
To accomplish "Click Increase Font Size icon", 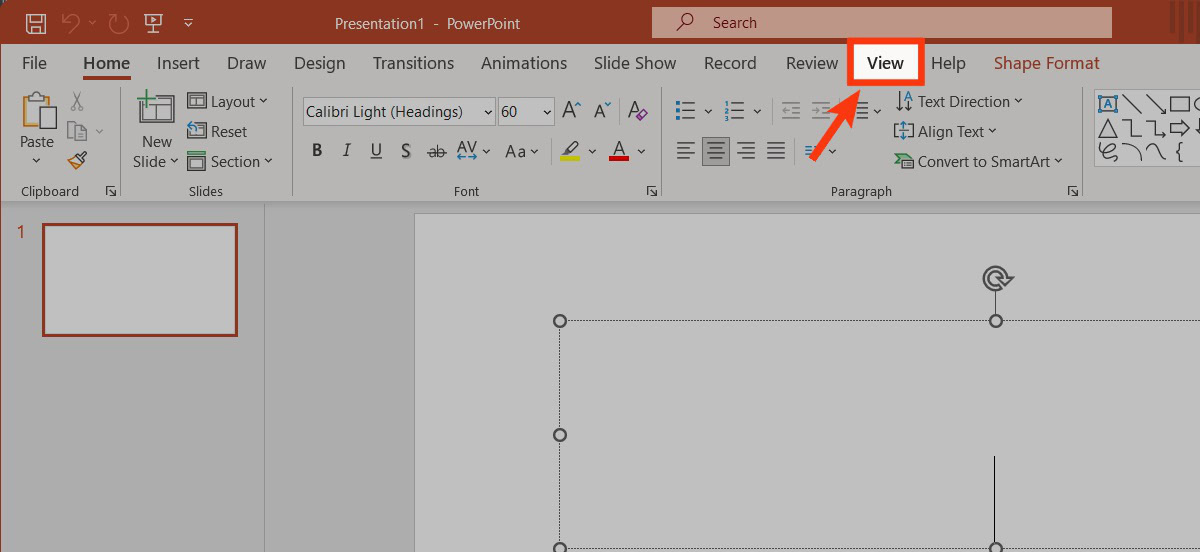I will tap(572, 111).
